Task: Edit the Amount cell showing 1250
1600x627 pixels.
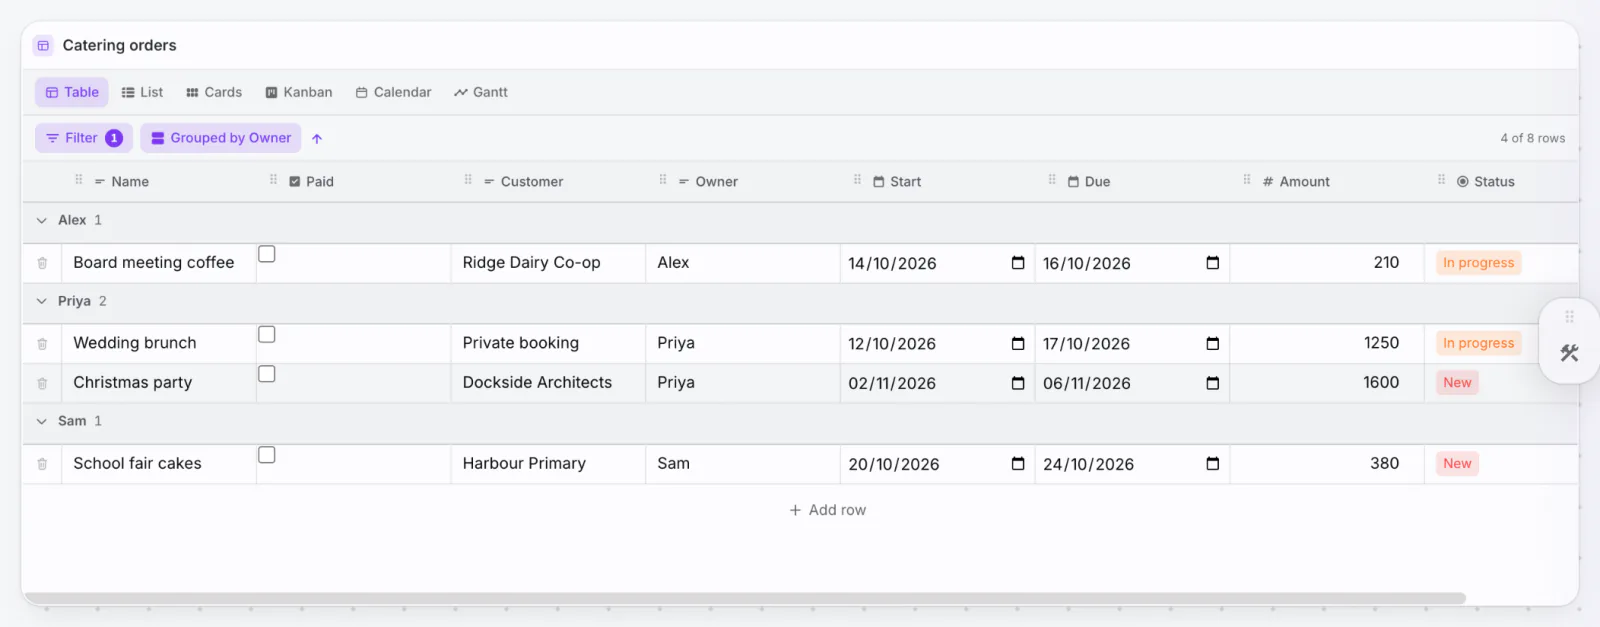Action: click(x=1327, y=344)
